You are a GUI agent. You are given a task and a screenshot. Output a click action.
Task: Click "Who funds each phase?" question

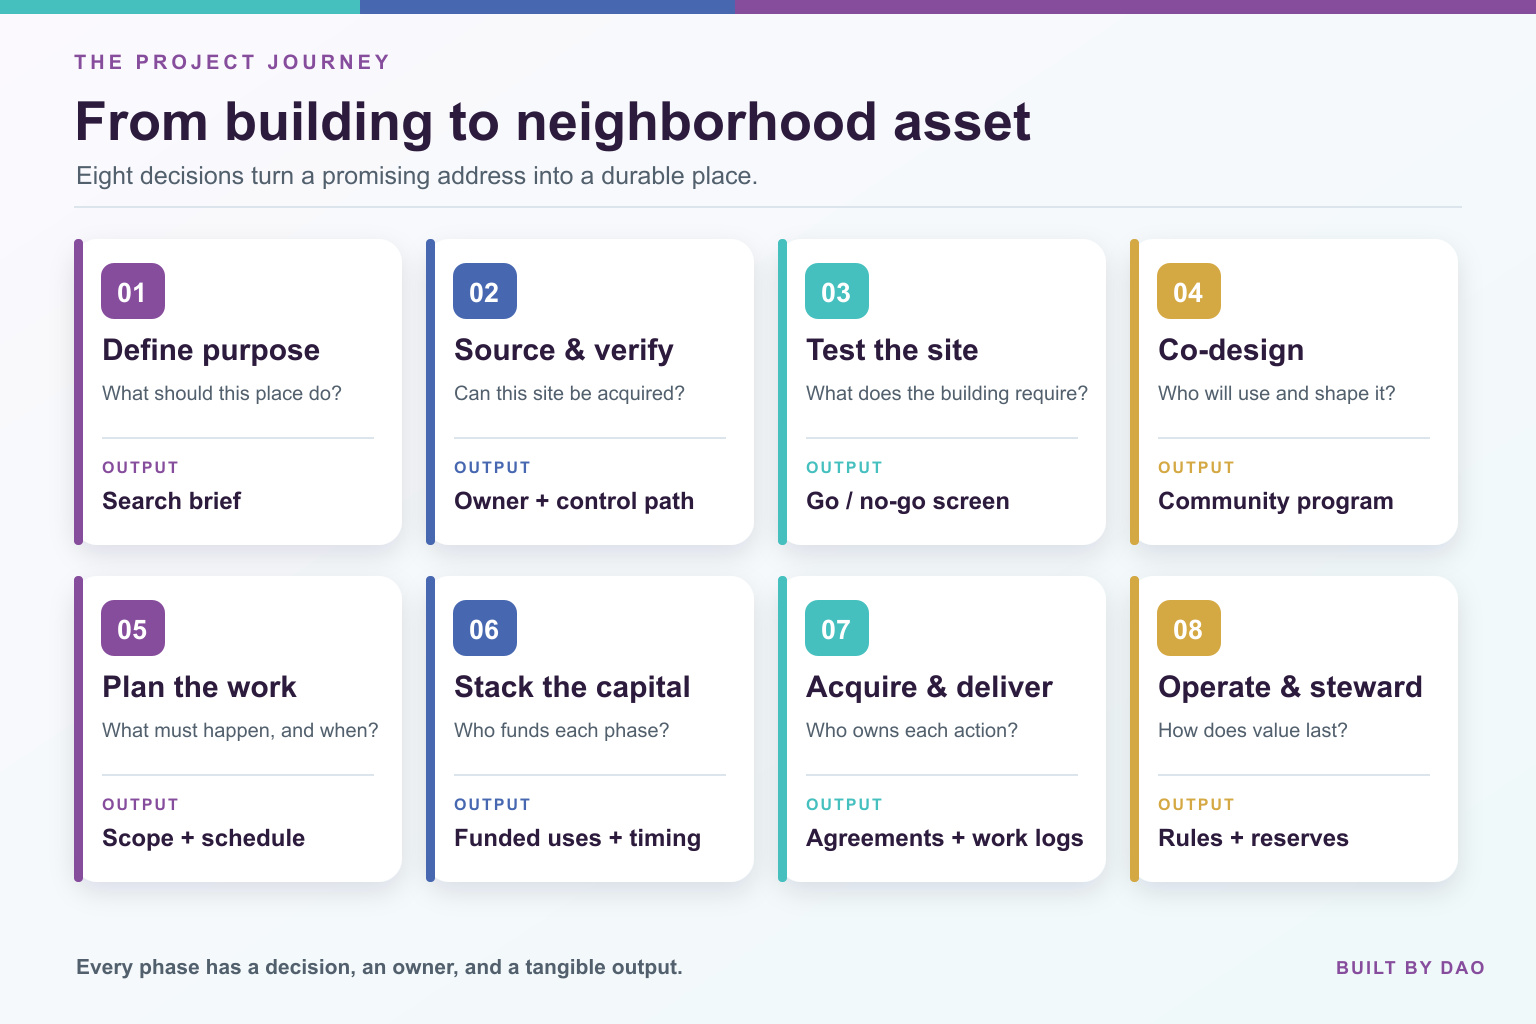[x=562, y=730]
